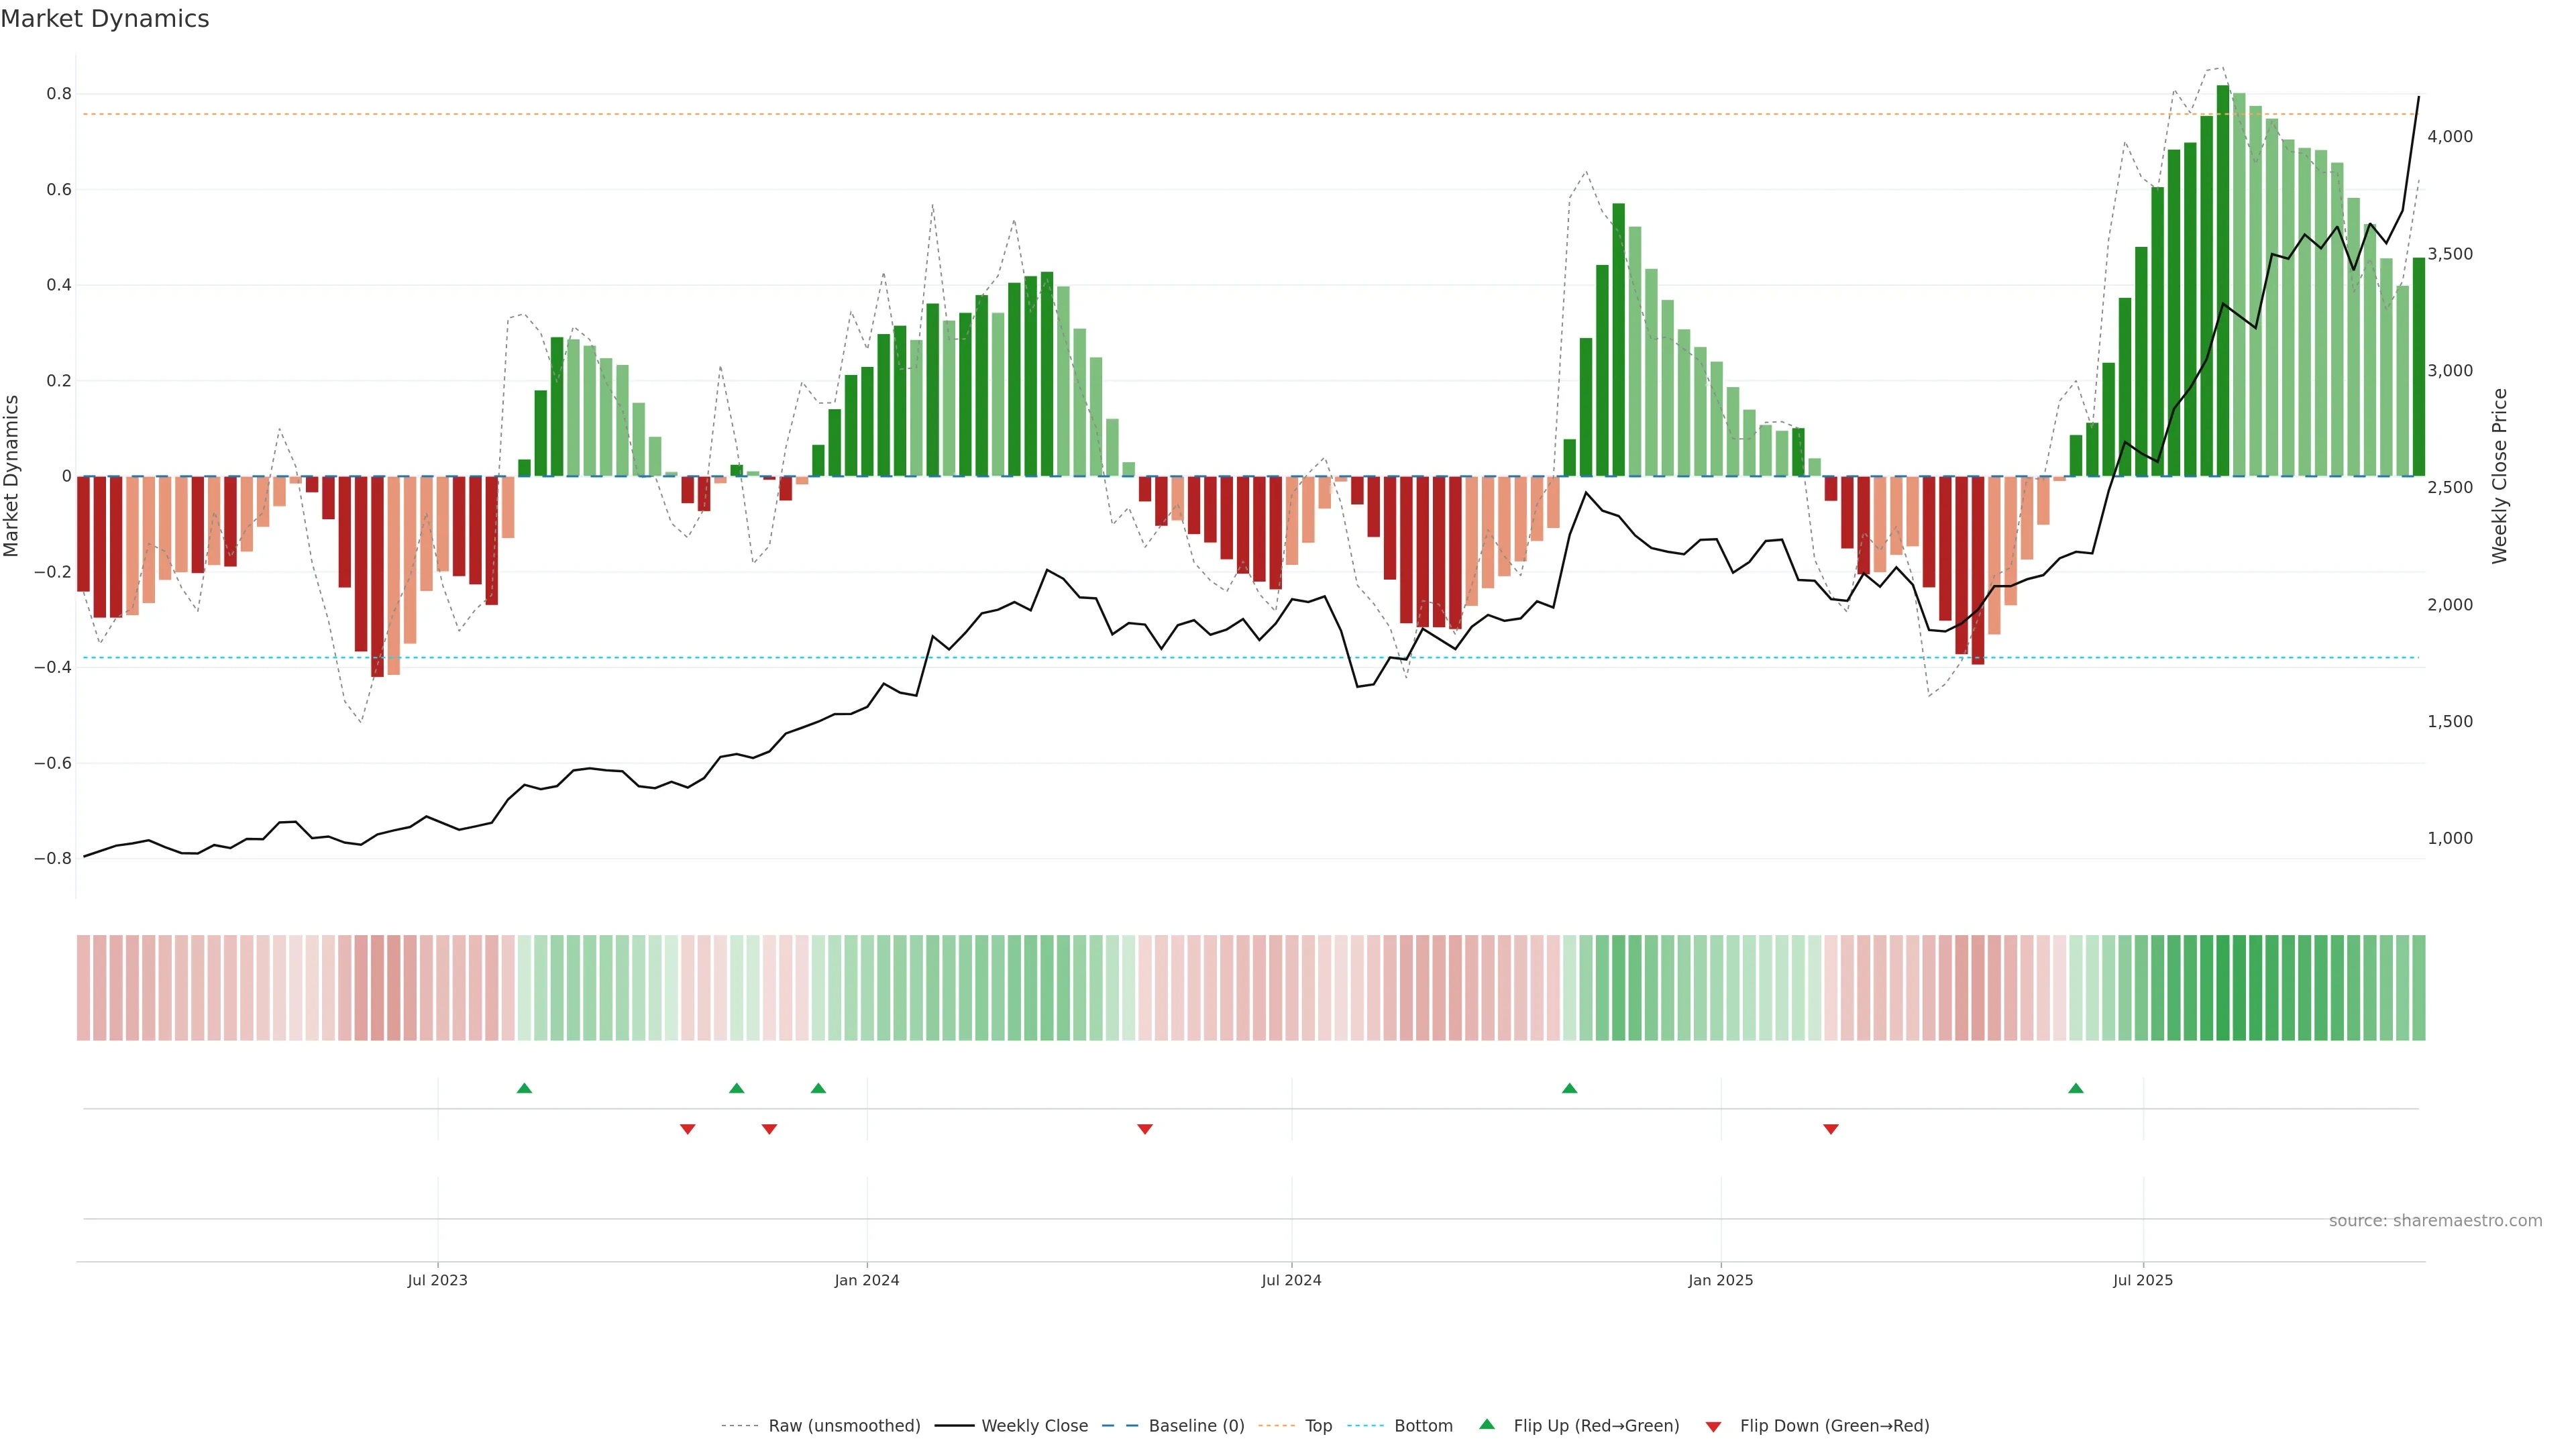Viewport: 2576px width, 1449px height.
Task: Click the red flip-down marker after Jan 2025
Action: [x=1831, y=1129]
